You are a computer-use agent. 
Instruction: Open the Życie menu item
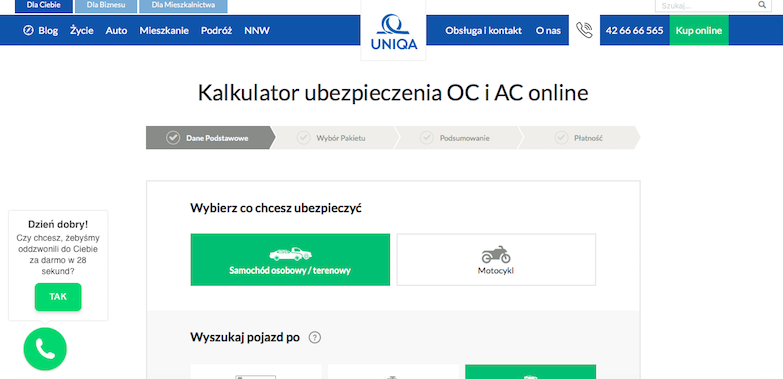(x=82, y=30)
